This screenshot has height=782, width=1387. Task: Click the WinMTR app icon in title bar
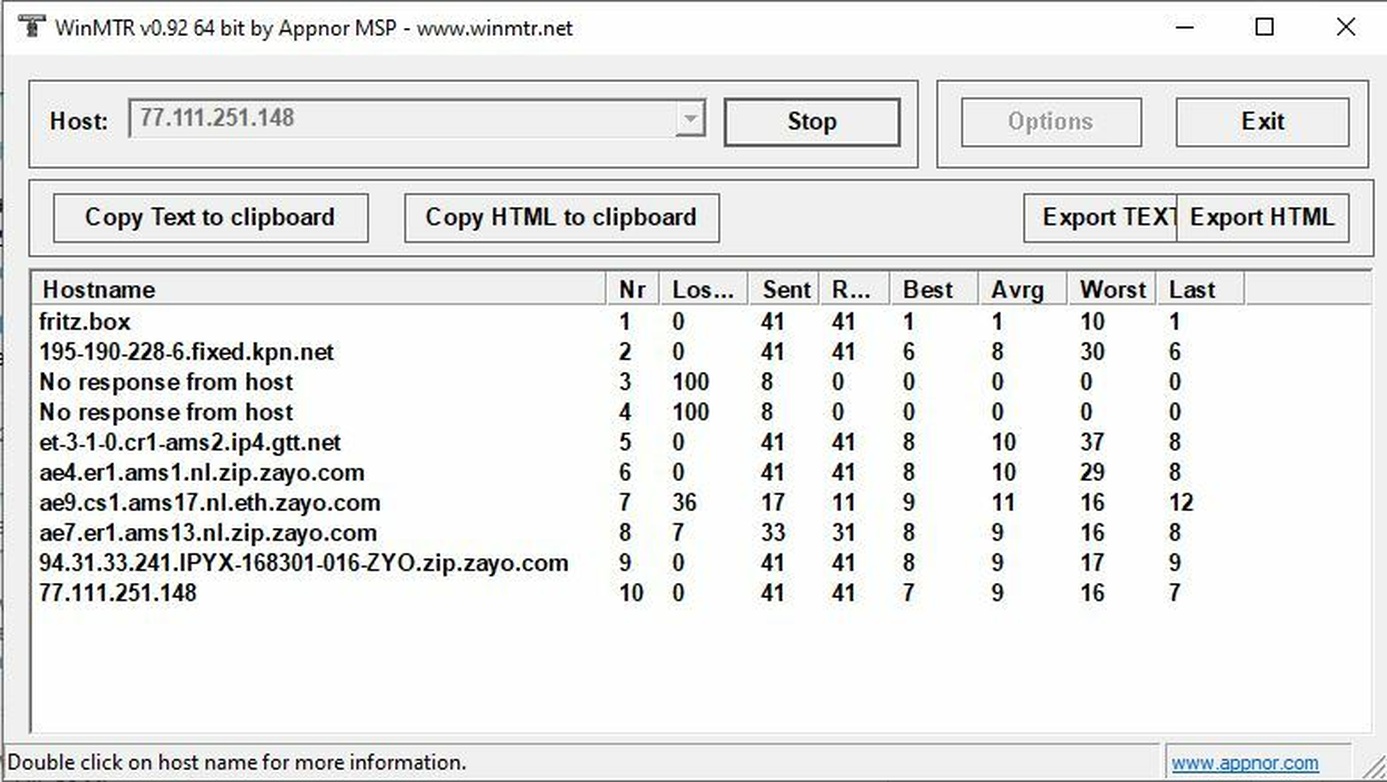pyautogui.click(x=32, y=26)
